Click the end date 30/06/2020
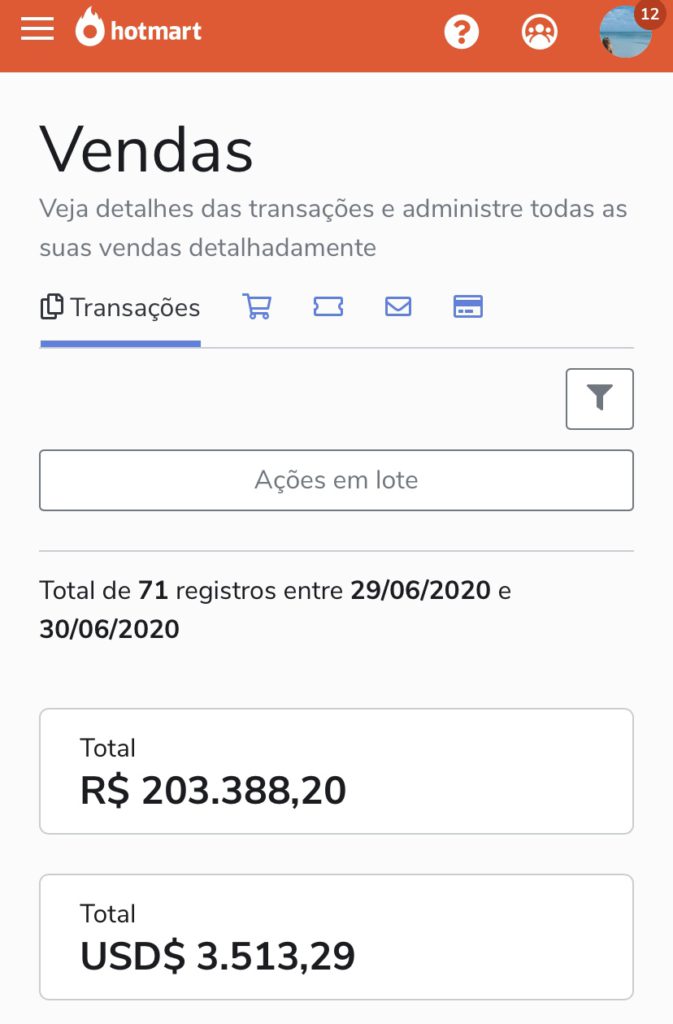 pos(109,629)
